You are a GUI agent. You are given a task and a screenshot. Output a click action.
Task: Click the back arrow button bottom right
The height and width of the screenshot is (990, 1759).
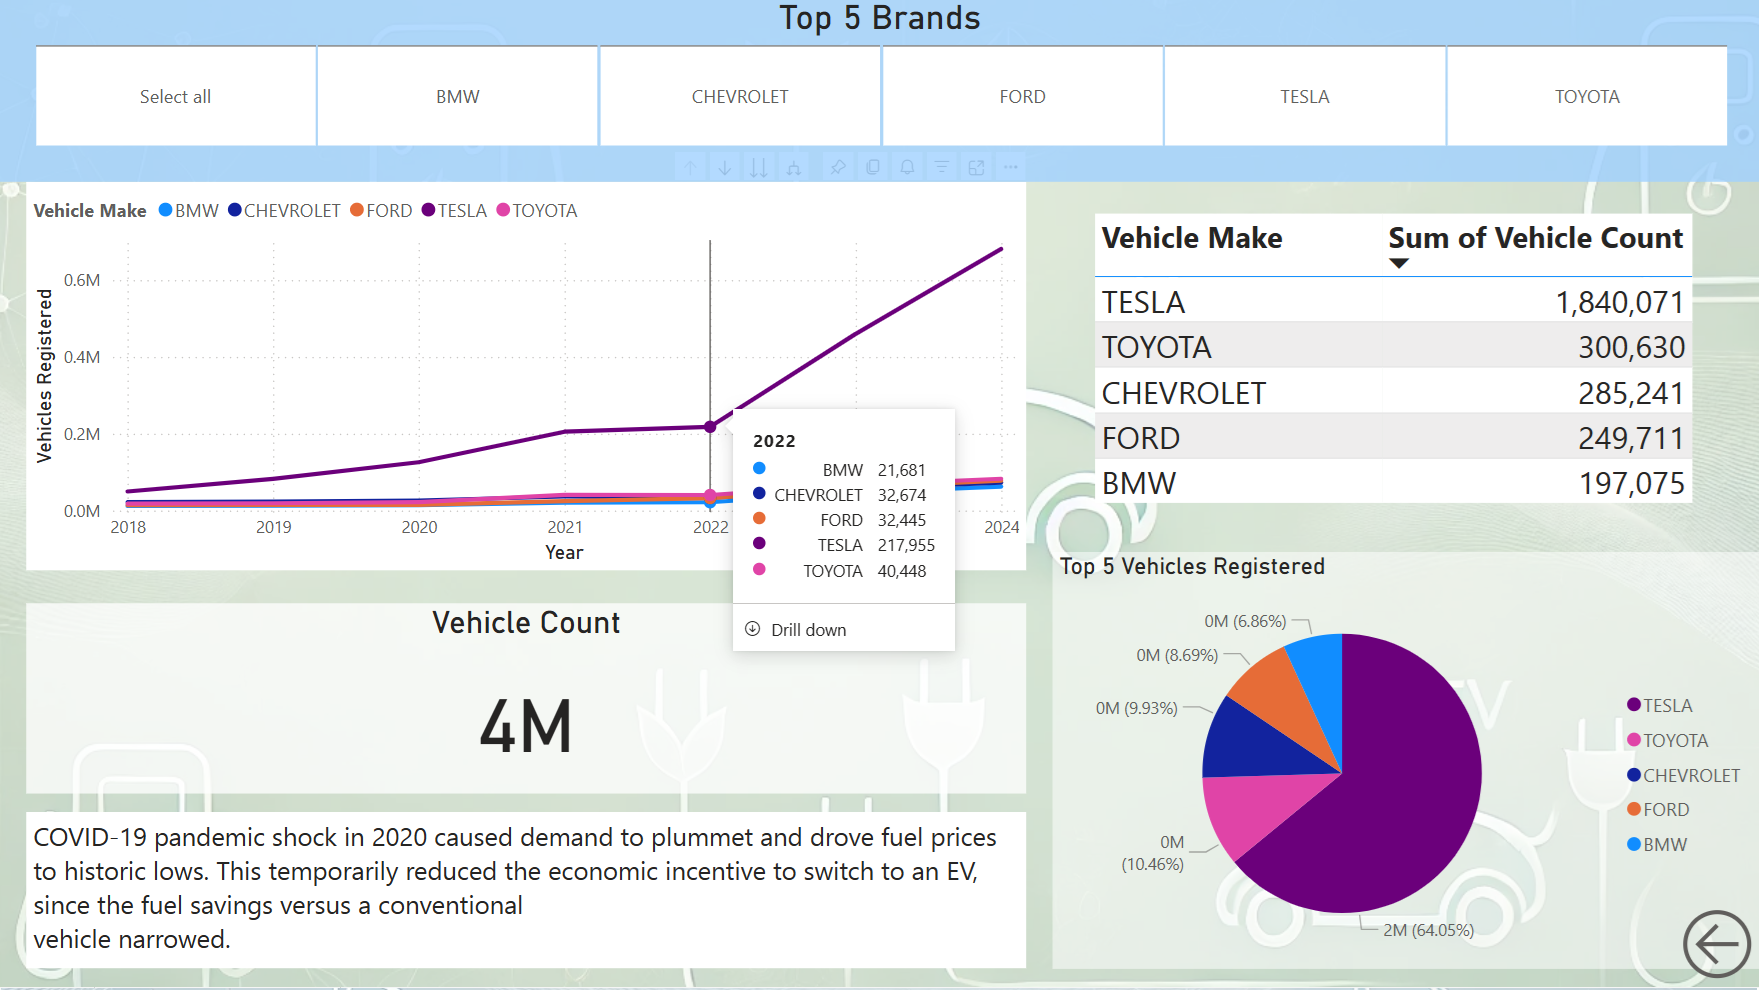[x=1717, y=943]
